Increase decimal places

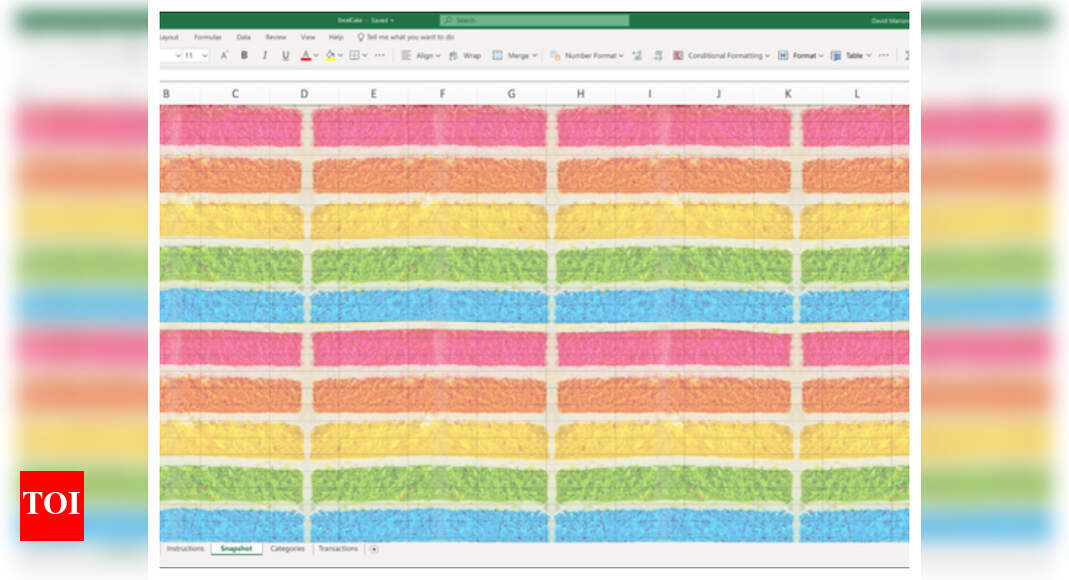[x=637, y=55]
